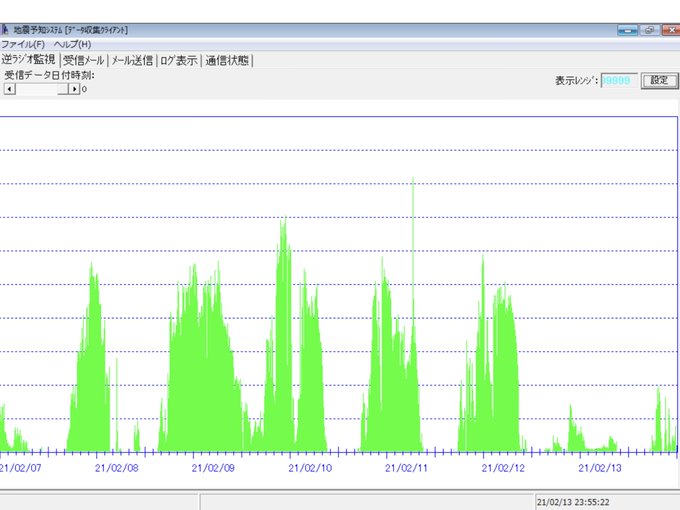680x510 pixels.
Task: Click the status bar time 21/02/13 23:55:22
Action: coord(573,502)
